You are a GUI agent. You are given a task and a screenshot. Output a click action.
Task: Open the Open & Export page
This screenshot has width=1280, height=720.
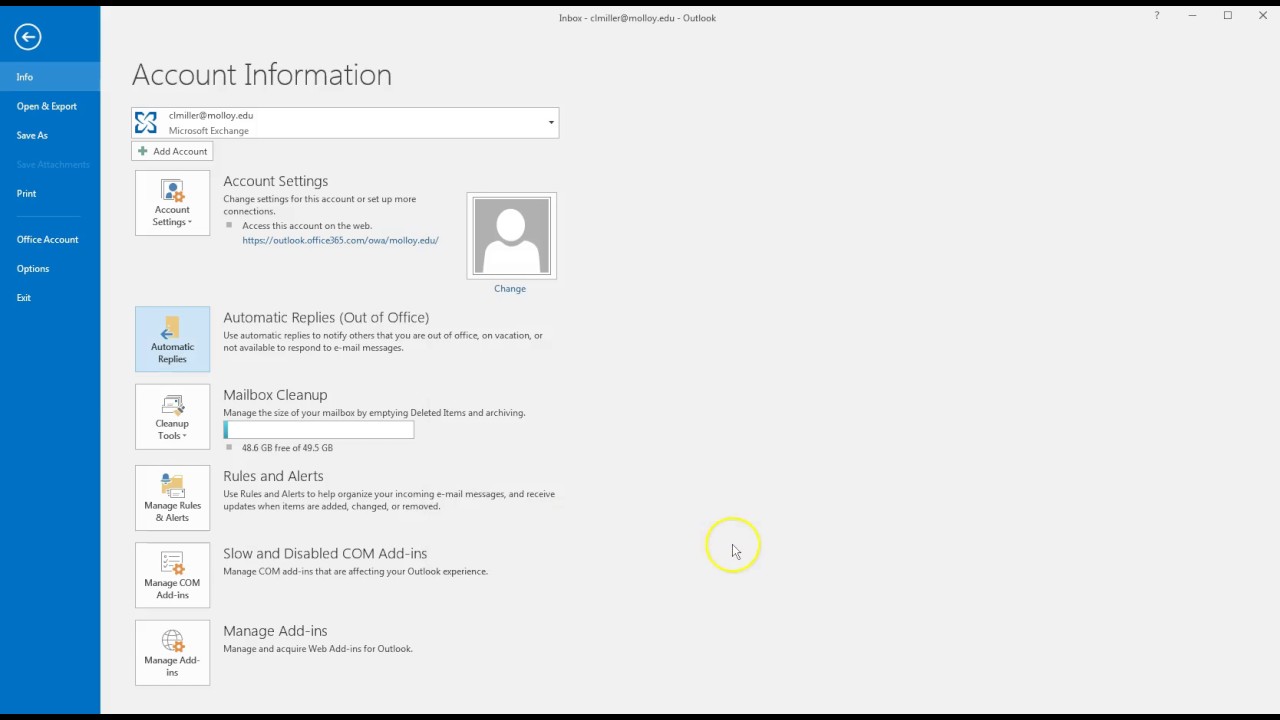pyautogui.click(x=50, y=106)
